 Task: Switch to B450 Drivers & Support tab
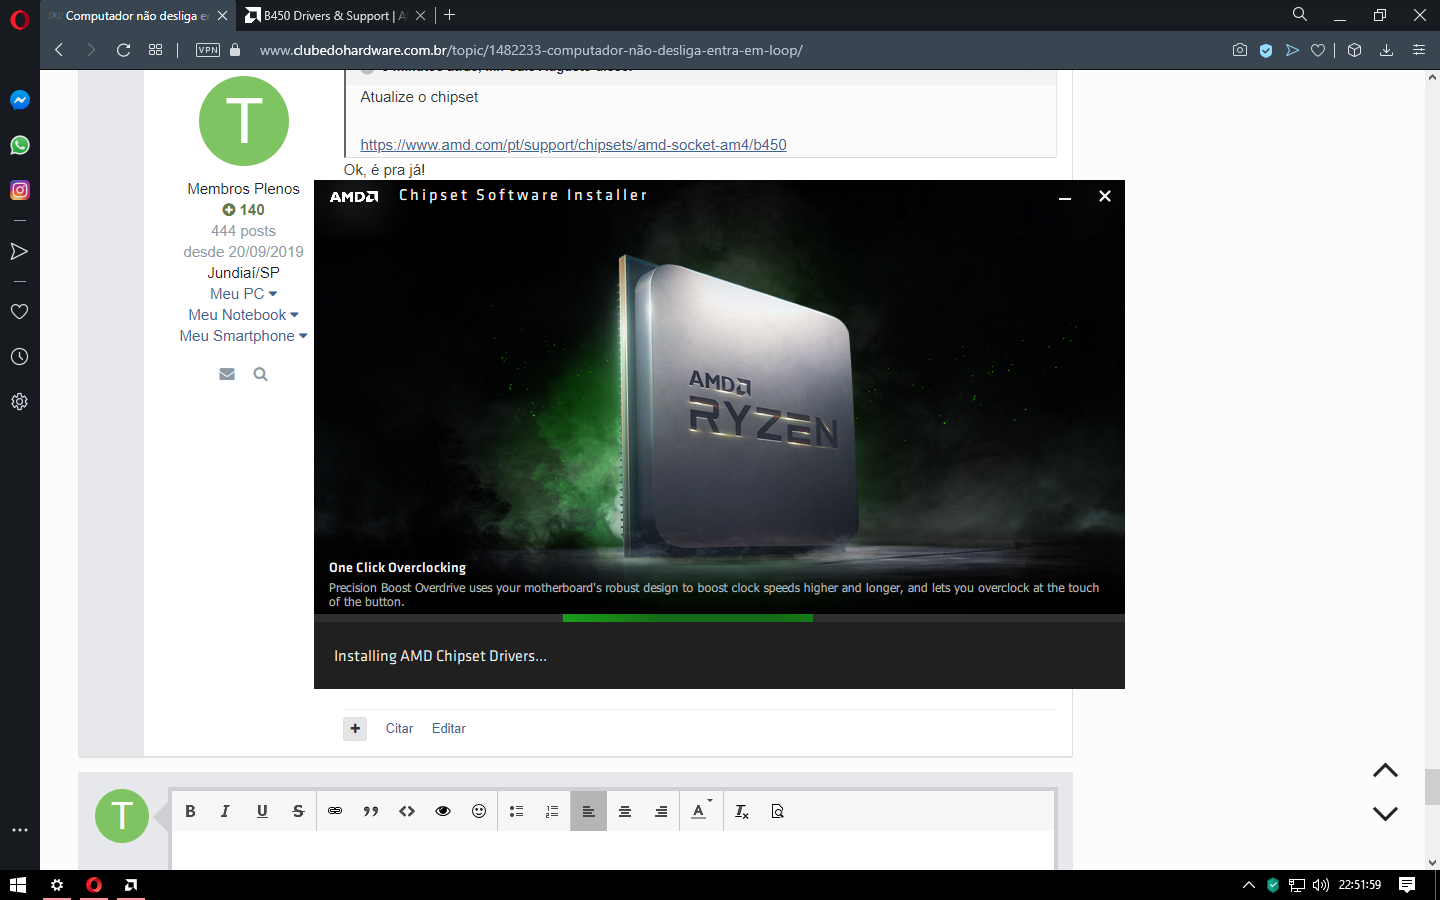334,15
